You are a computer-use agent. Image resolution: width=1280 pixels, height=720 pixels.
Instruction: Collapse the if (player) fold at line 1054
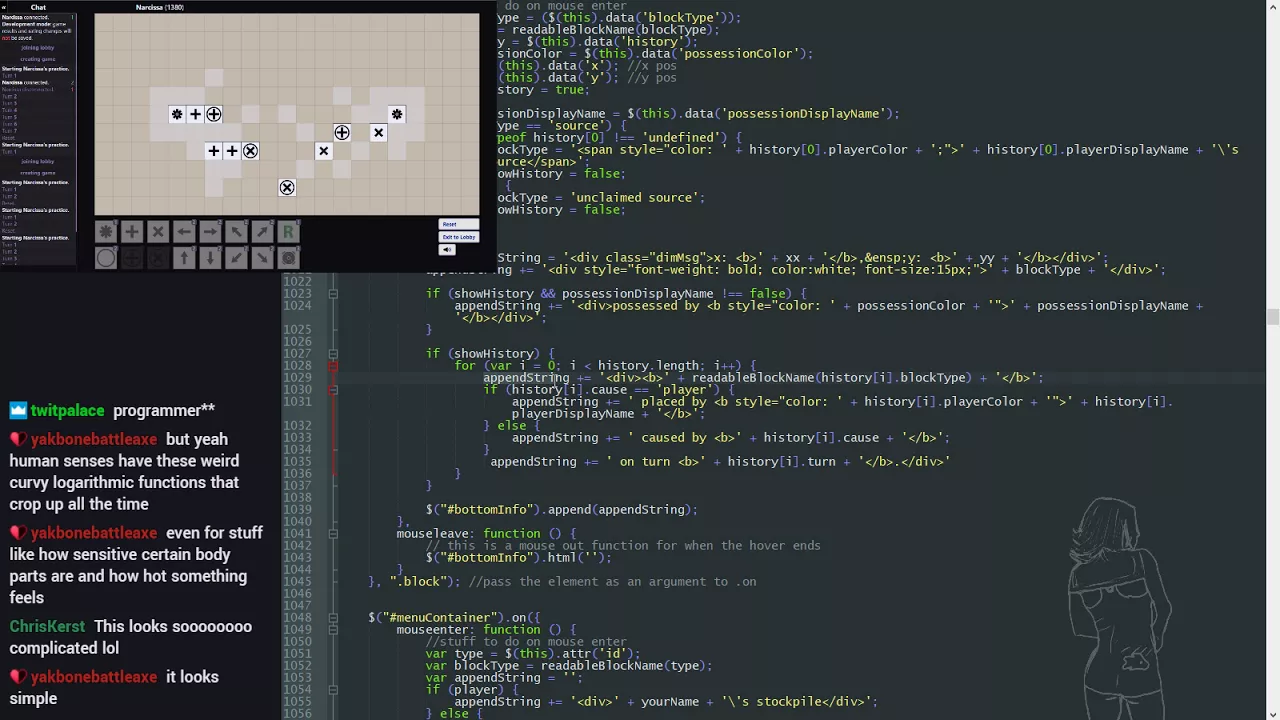point(333,690)
